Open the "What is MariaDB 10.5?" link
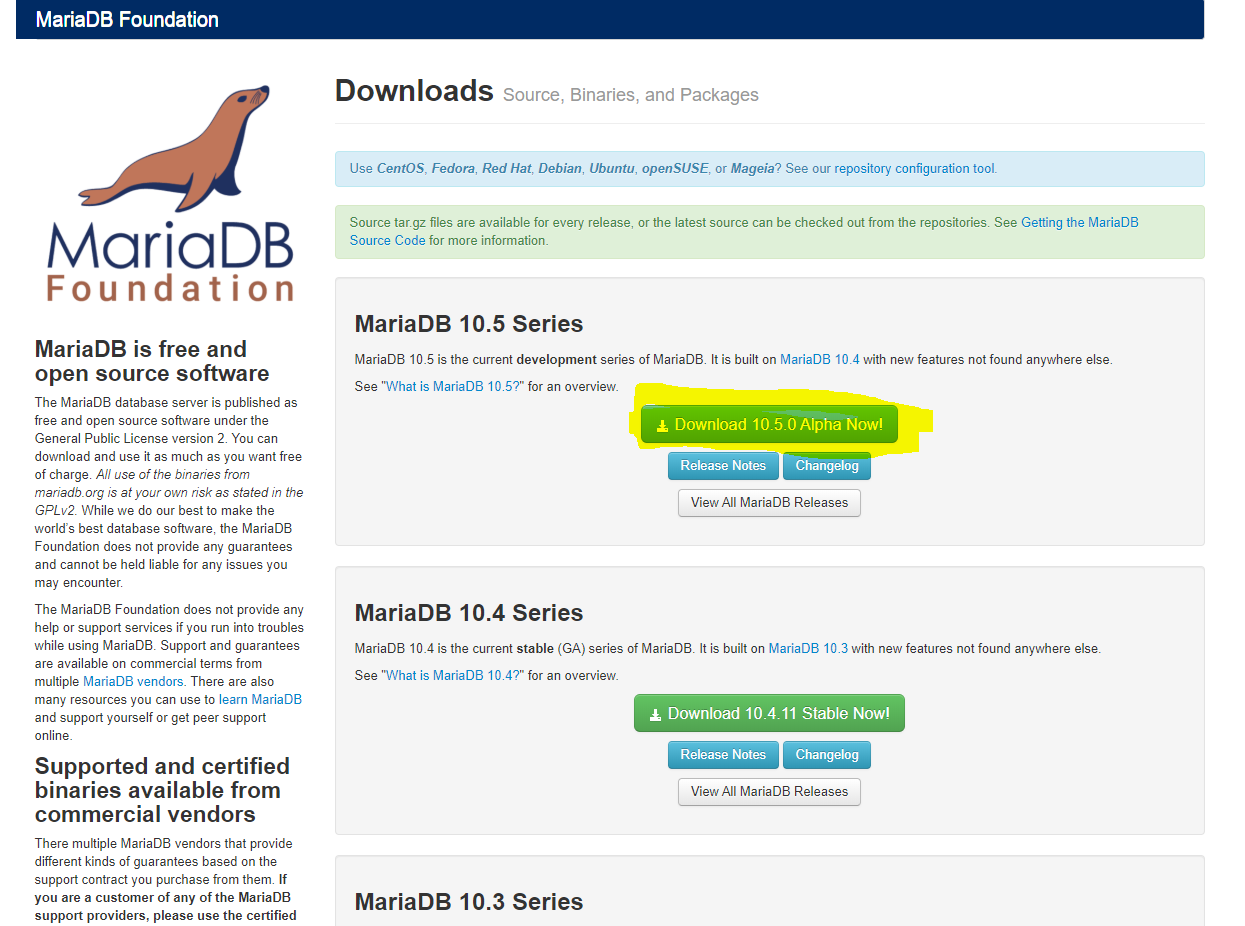 [452, 386]
